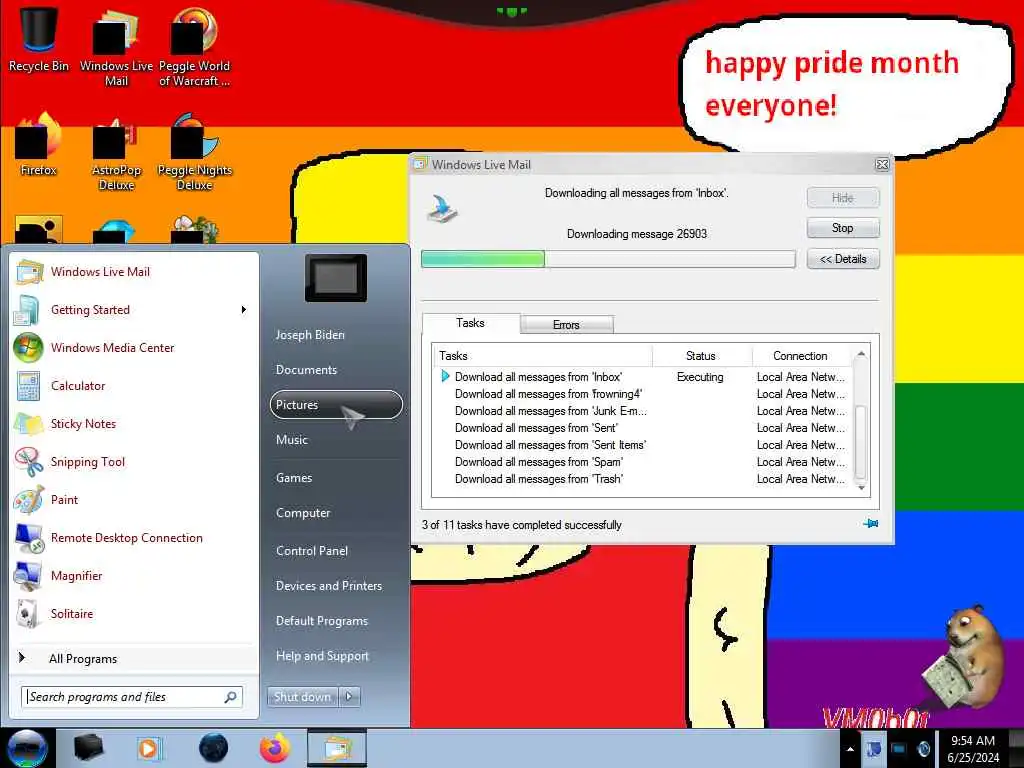The width and height of the screenshot is (1024, 768).
Task: Collapse dialog with << Details button
Action: [x=843, y=259]
